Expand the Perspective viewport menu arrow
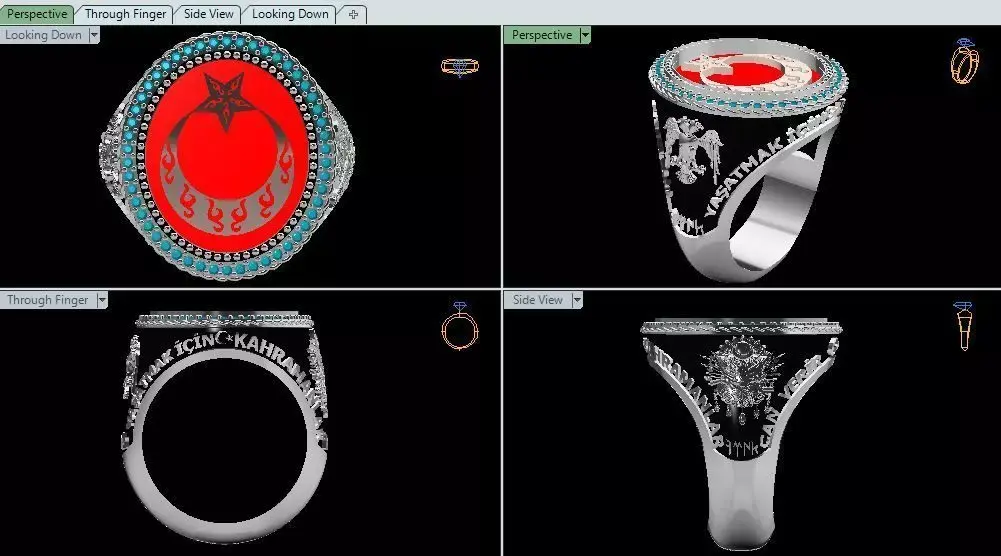 coord(585,35)
